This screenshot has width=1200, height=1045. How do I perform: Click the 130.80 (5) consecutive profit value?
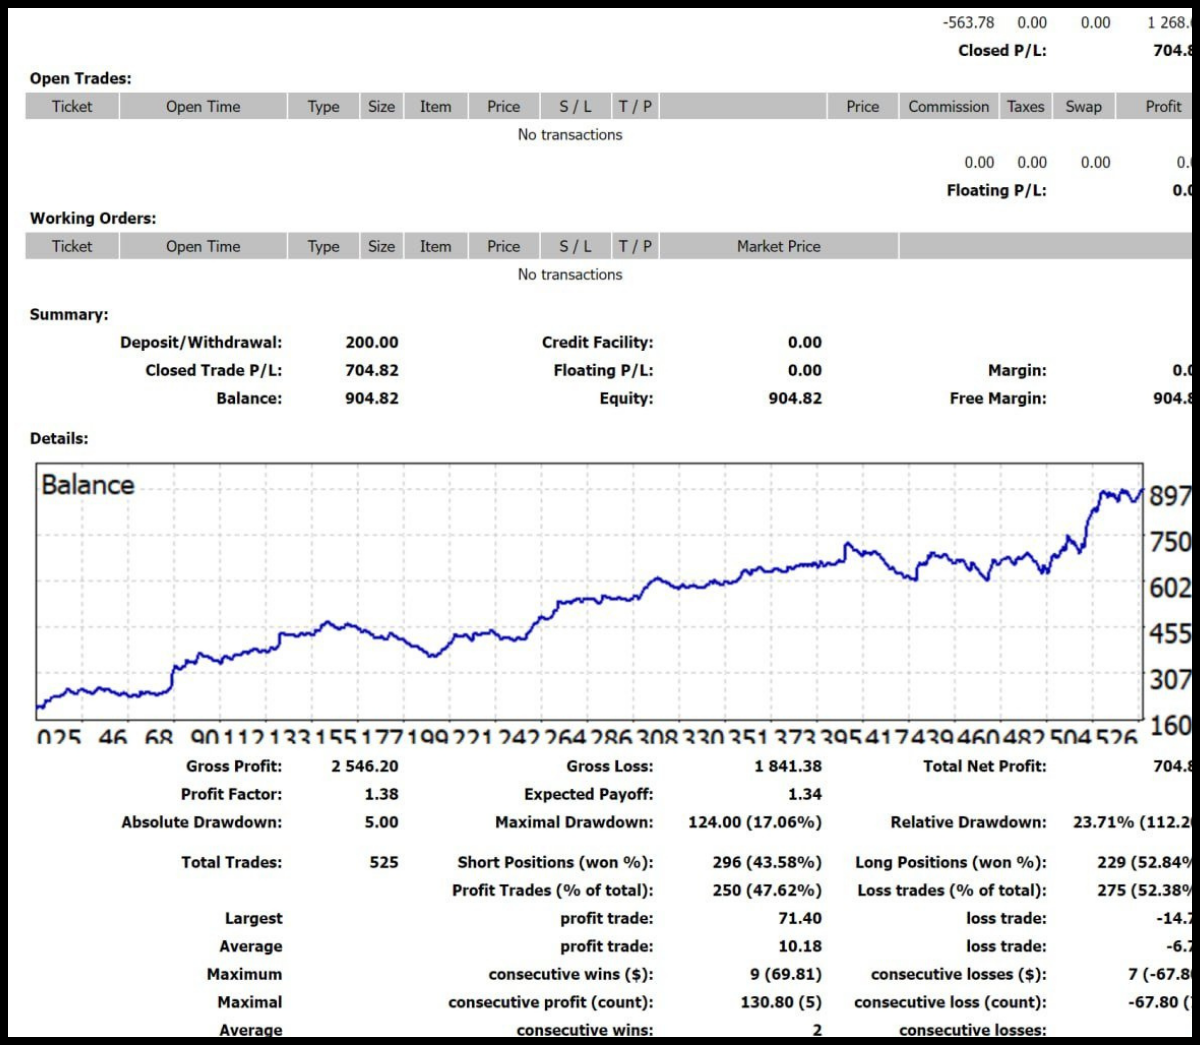point(781,1002)
